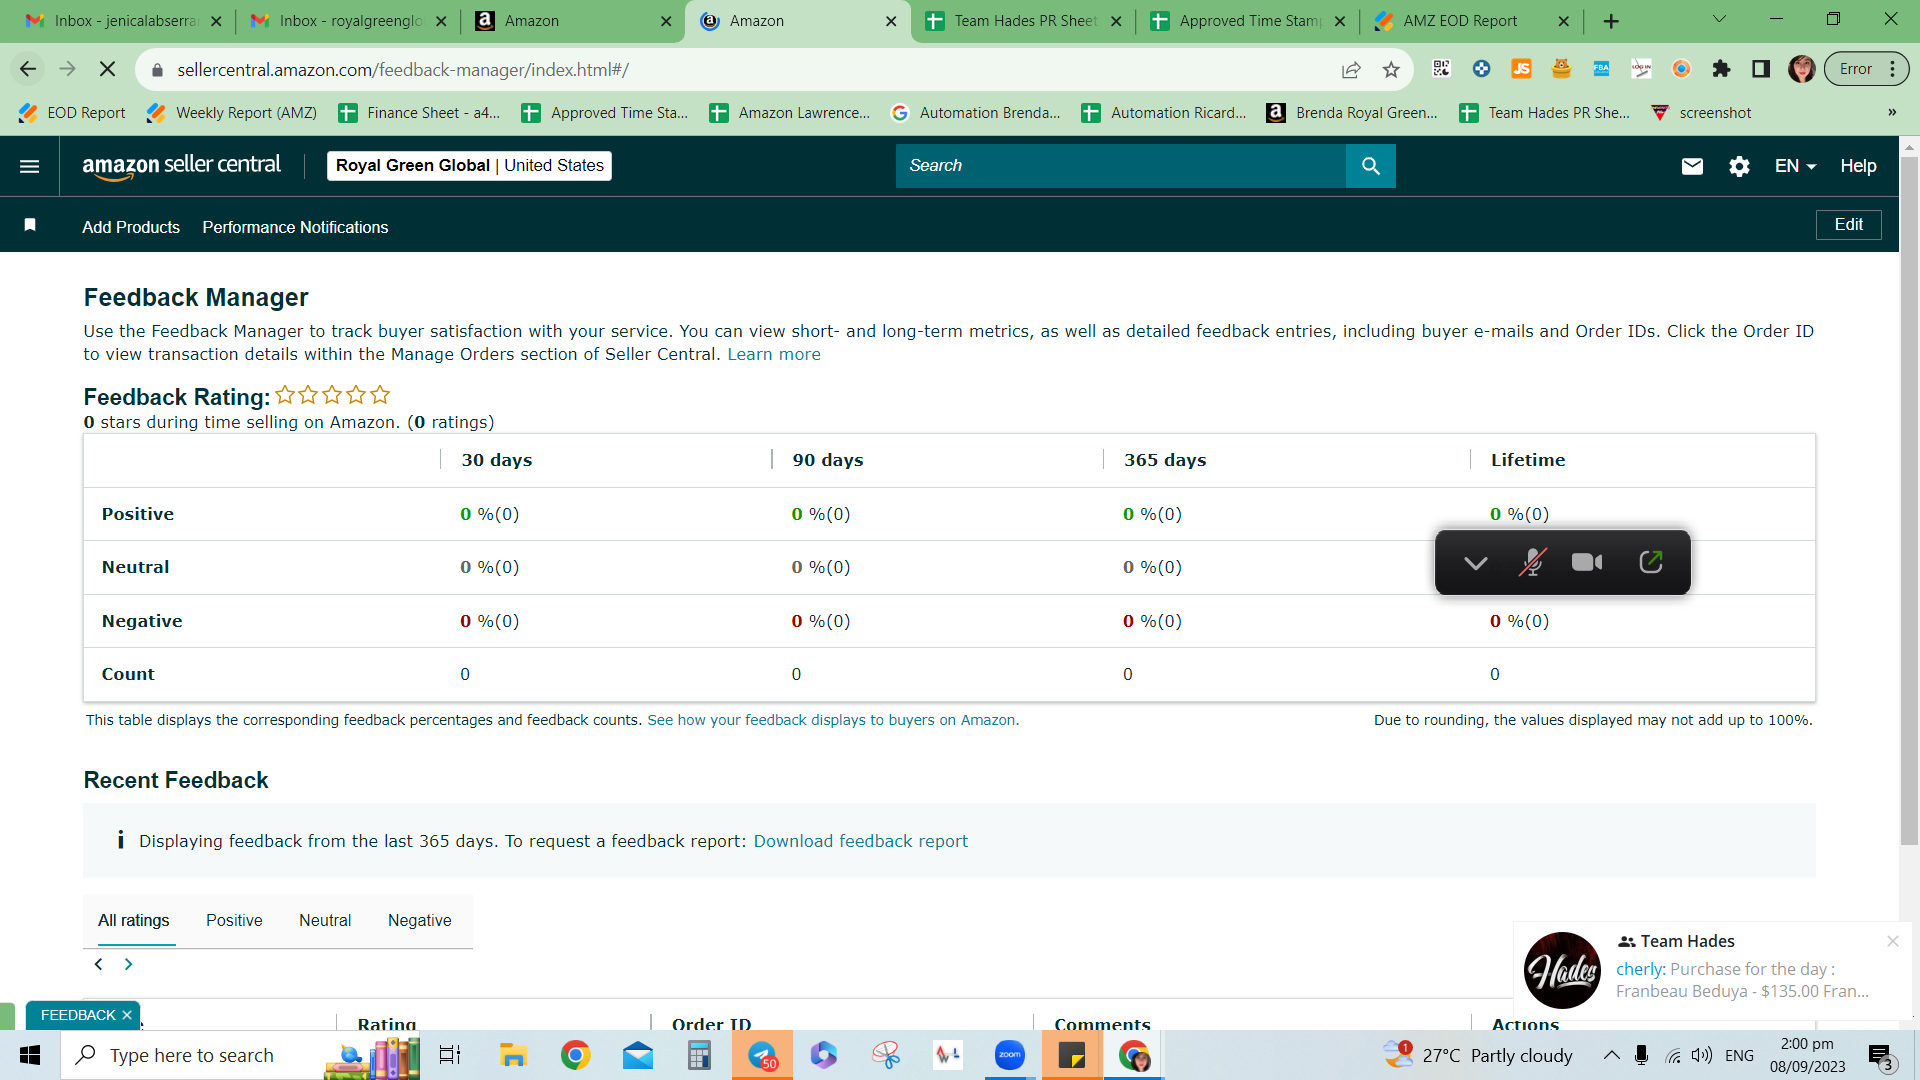Open the Calculator taskbar icon
Screen dimensions: 1920x1080
(x=699, y=1055)
